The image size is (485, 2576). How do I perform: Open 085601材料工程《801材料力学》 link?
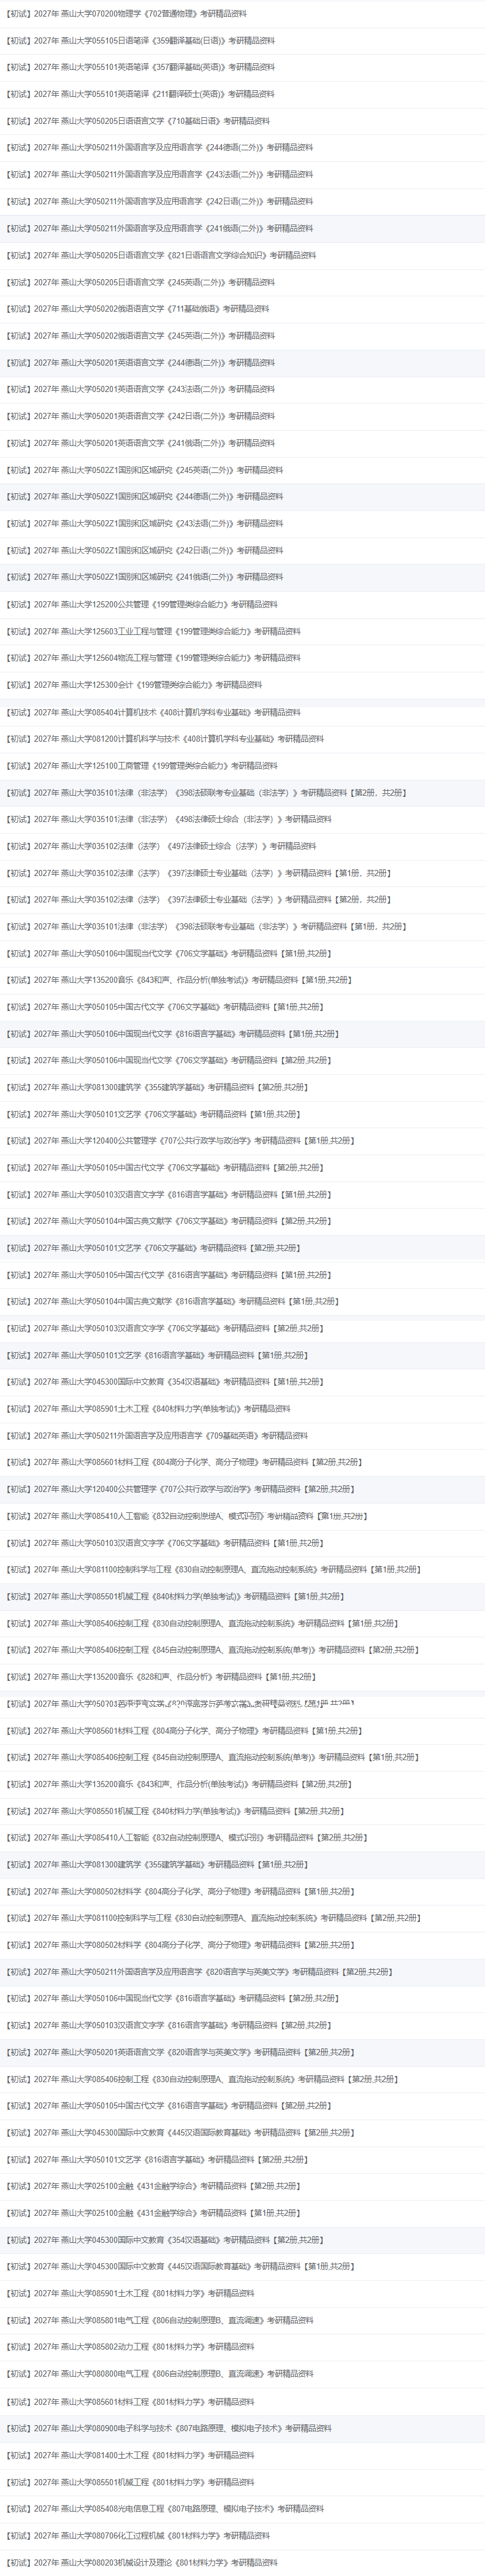[131, 2401]
